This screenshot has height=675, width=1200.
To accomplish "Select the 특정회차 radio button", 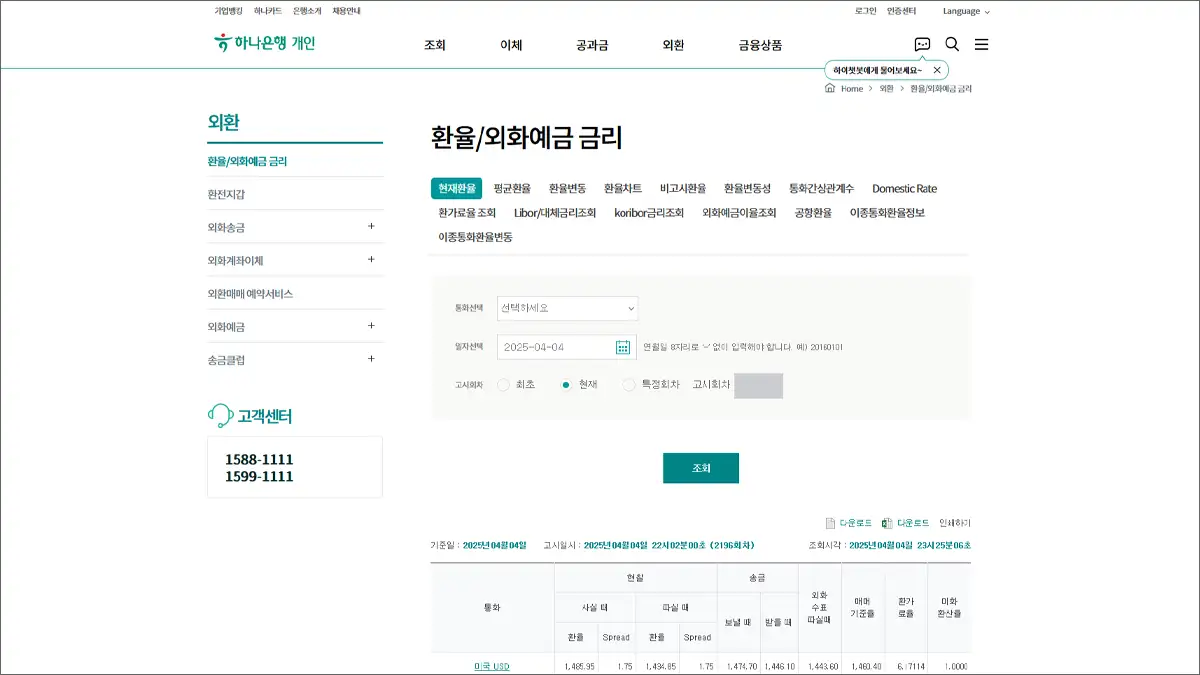I will (x=629, y=383).
